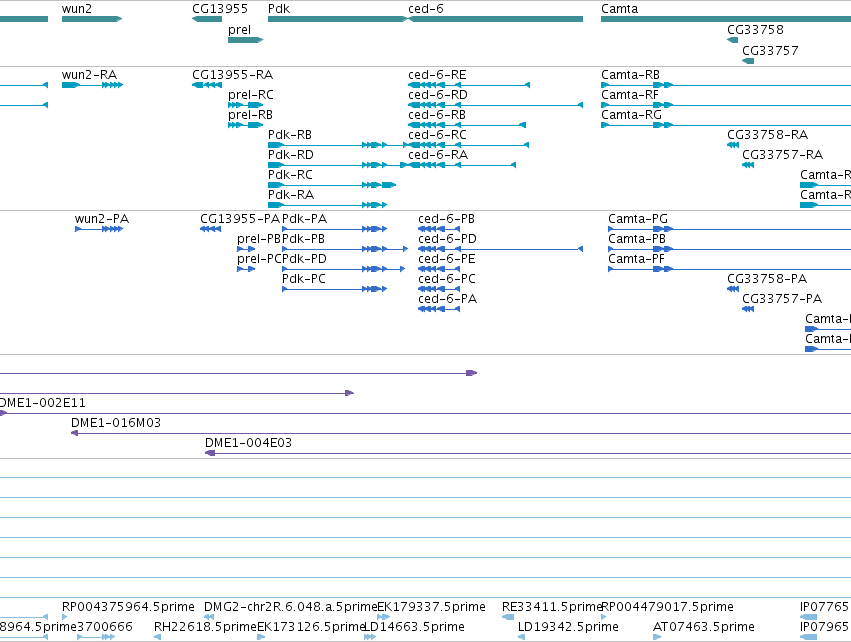Click the RH22618.5prime EST label
Viewport: 851px width, 642px height.
coord(205,627)
